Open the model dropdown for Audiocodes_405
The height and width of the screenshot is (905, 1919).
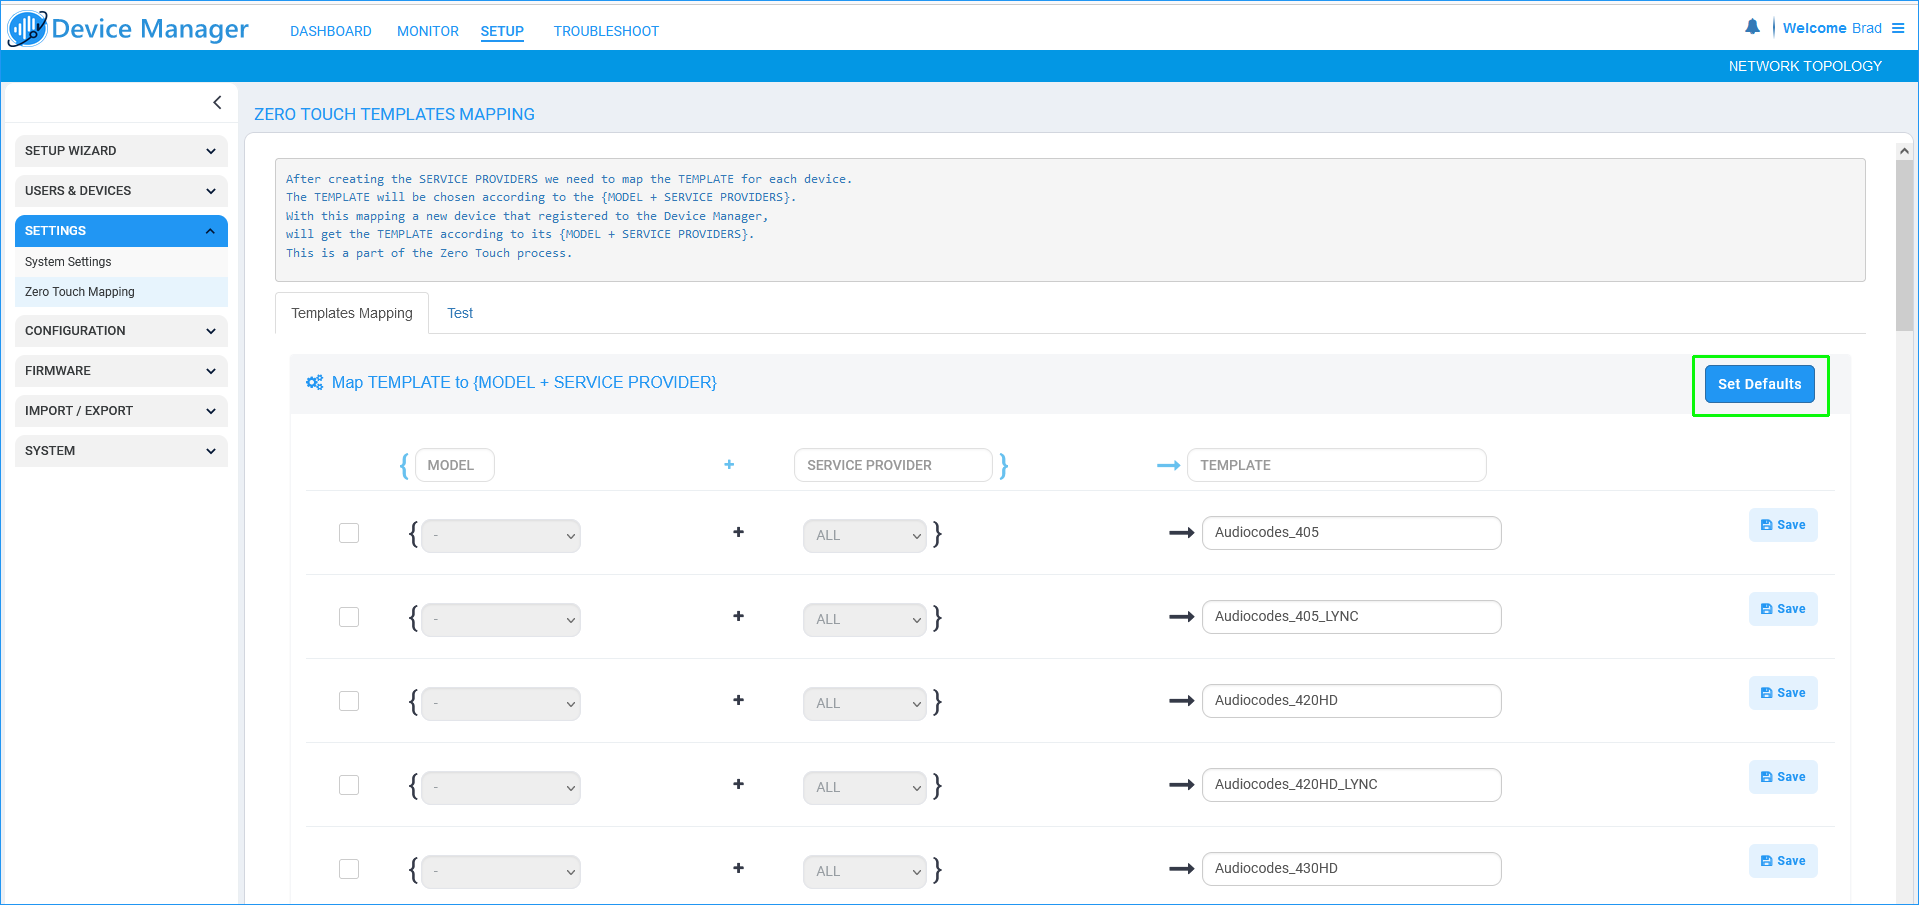point(501,535)
